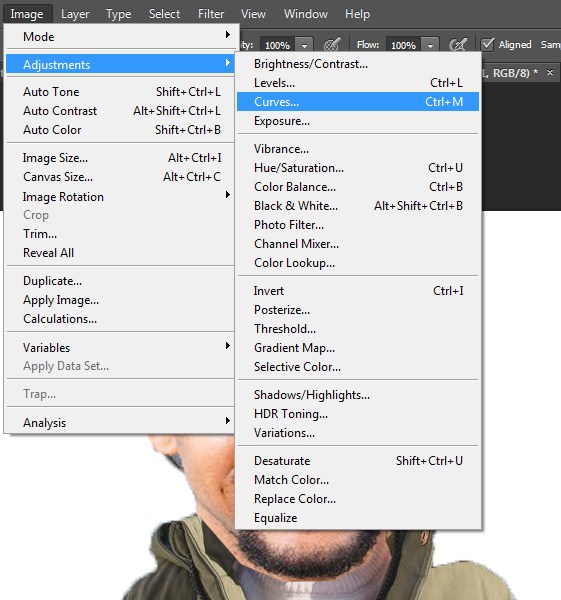
Task: Open Replace Color dialog
Action: pyautogui.click(x=358, y=499)
